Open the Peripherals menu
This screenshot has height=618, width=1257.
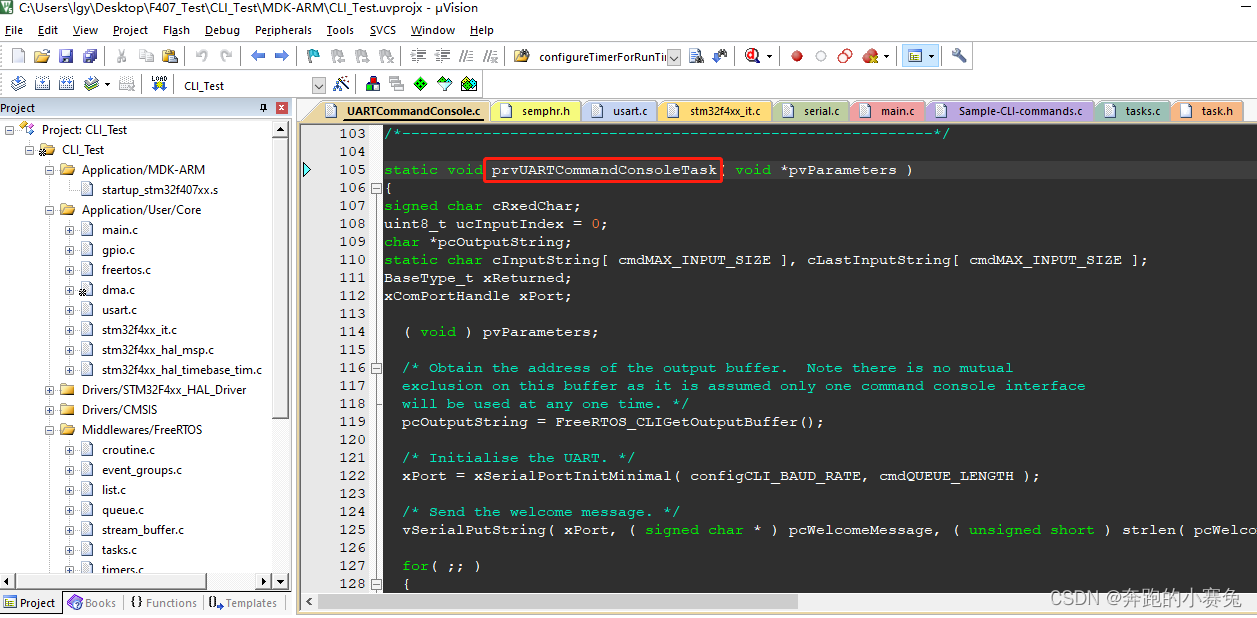(x=283, y=30)
